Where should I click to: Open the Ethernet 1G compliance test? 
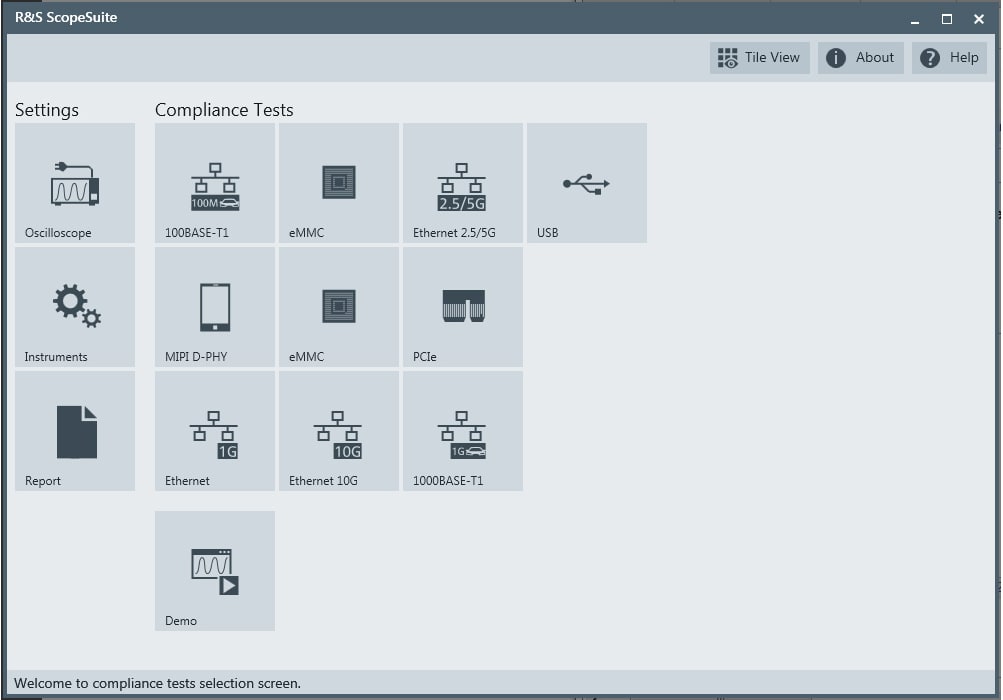click(x=214, y=431)
